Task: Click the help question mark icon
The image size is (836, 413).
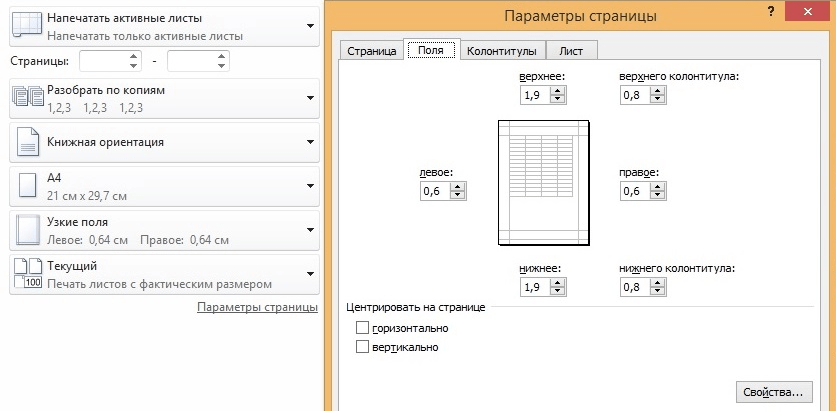Action: tap(771, 12)
